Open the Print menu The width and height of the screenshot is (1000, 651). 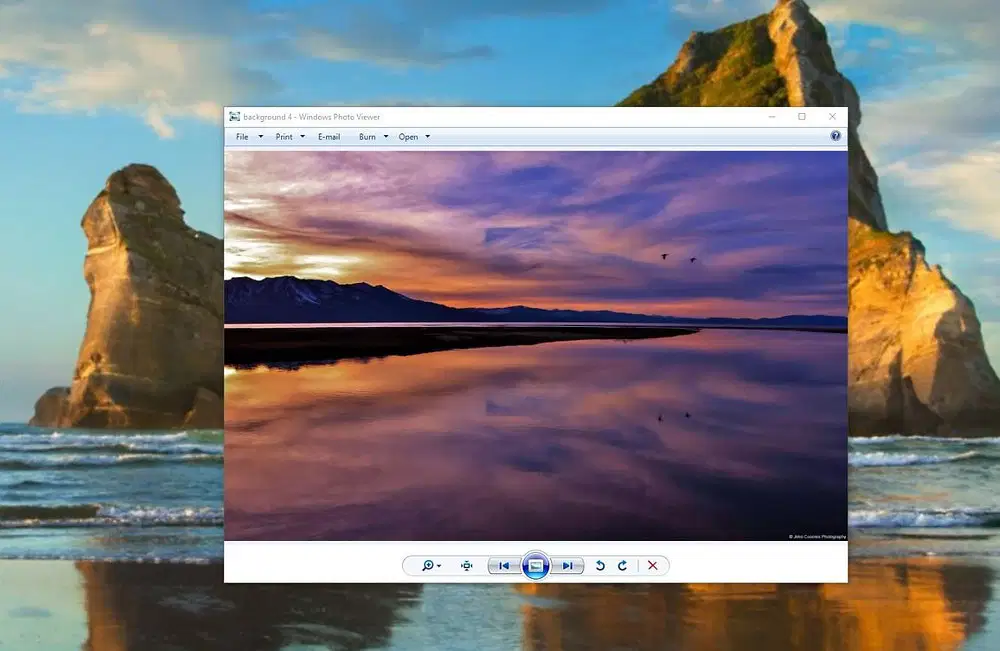click(284, 136)
